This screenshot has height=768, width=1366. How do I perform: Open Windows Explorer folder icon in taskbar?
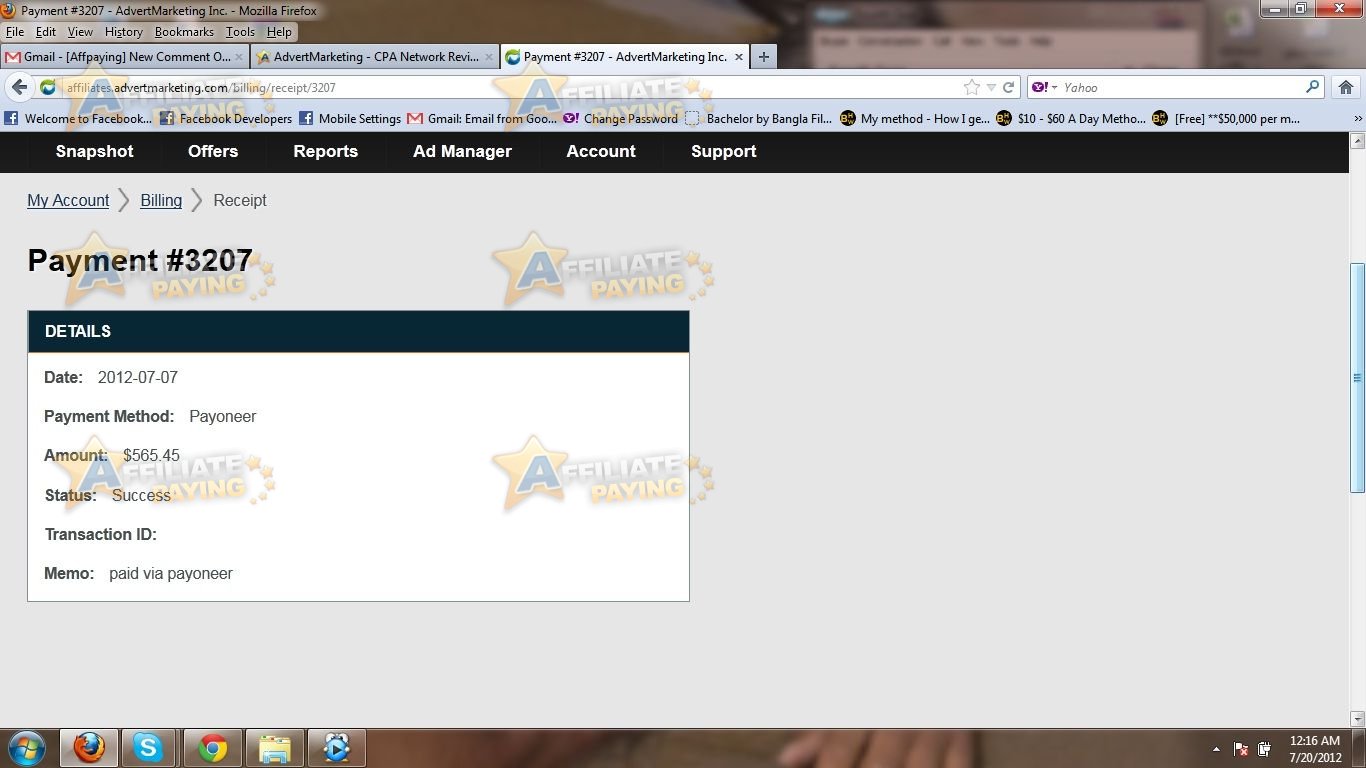(274, 748)
